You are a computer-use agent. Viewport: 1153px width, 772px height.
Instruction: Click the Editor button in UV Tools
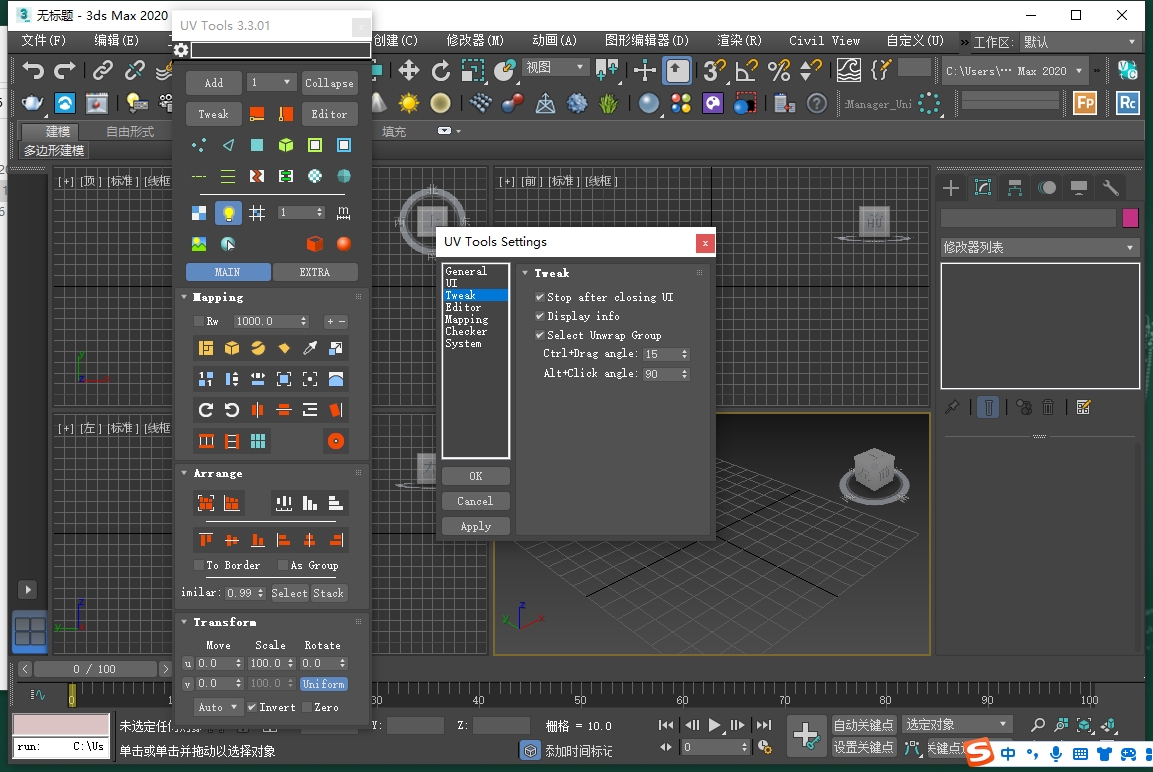329,114
